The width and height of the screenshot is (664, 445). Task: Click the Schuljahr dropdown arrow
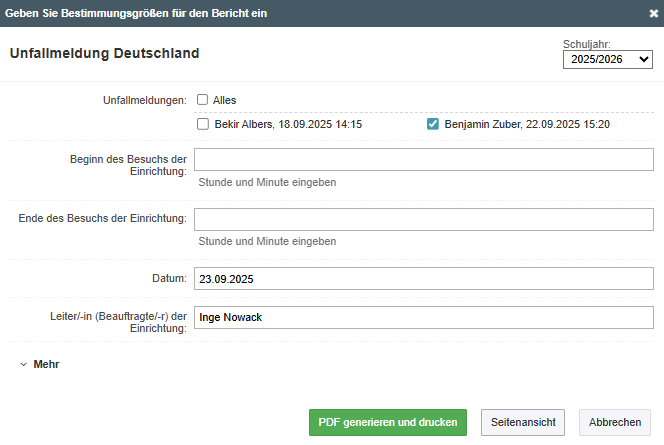coord(644,59)
